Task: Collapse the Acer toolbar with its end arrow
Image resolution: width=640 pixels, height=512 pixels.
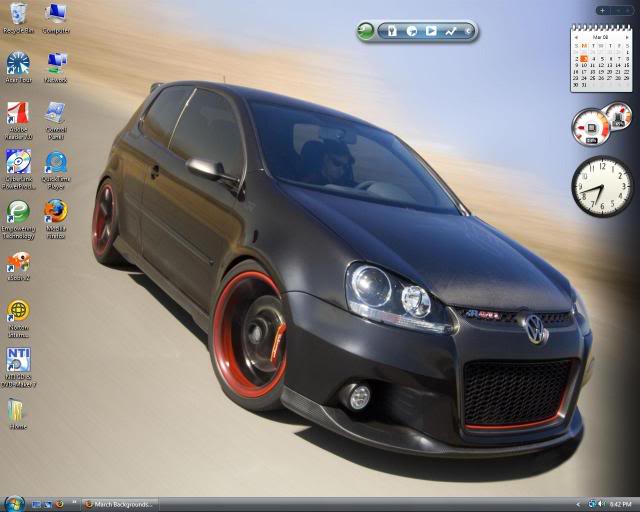Action: (x=469, y=31)
